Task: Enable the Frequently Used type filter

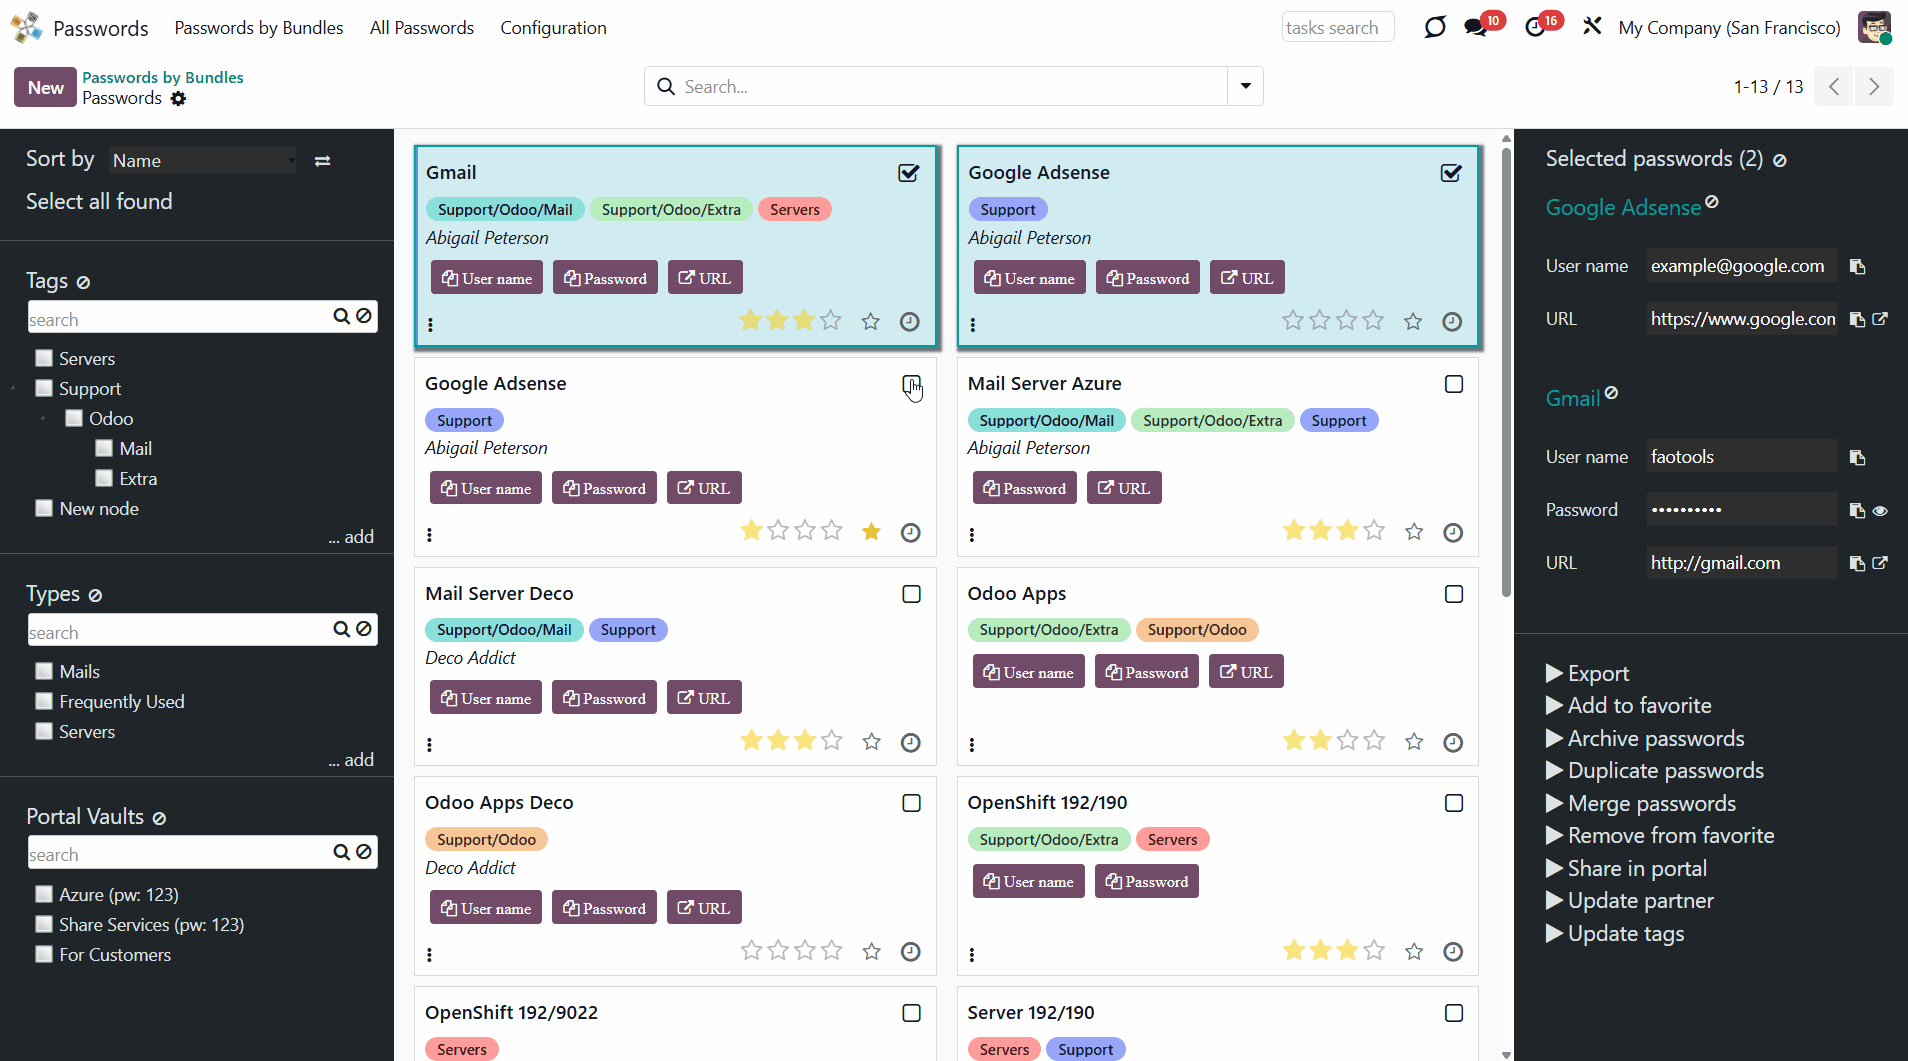Action: pyautogui.click(x=44, y=701)
